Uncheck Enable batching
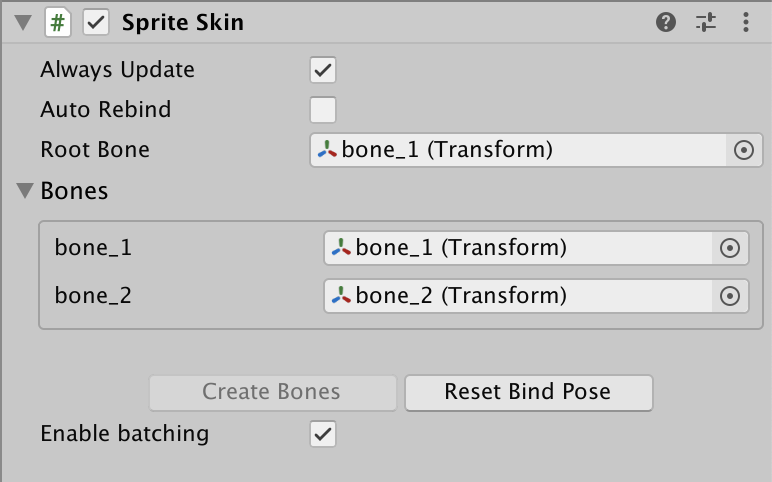The height and width of the screenshot is (482, 772). 323,434
